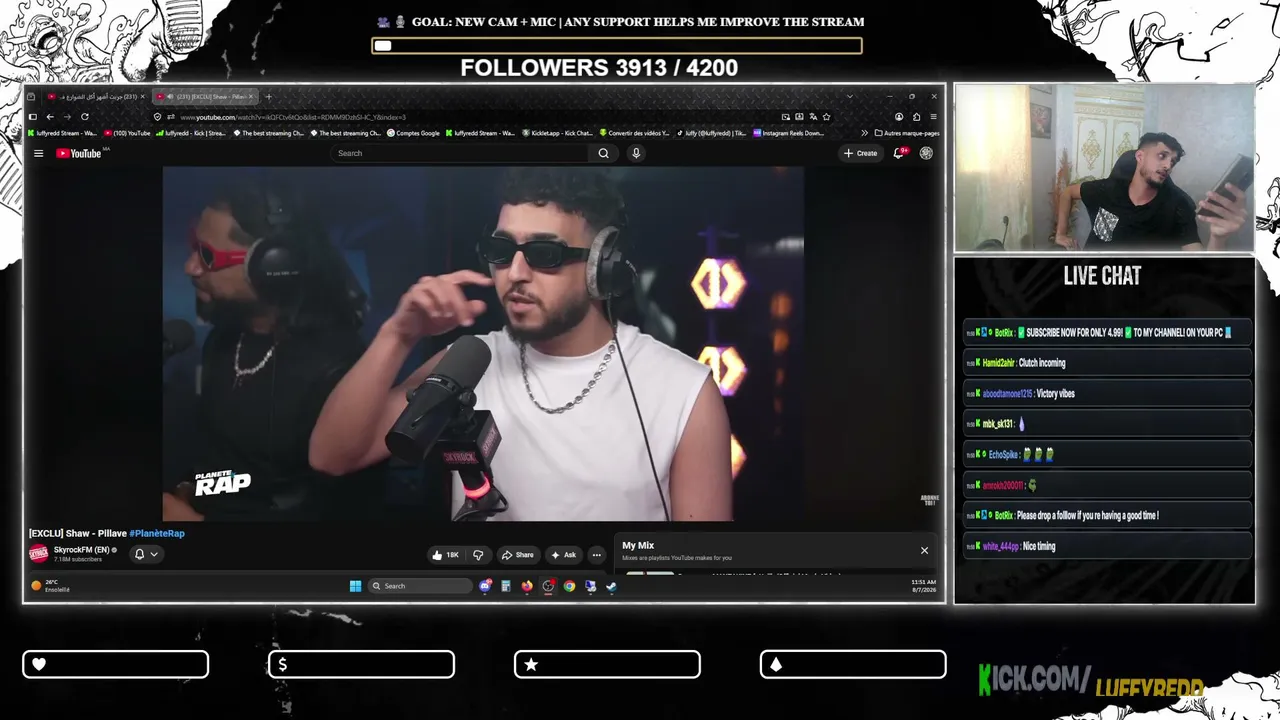
Task: Click the Create button on YouTube
Action: pos(860,153)
